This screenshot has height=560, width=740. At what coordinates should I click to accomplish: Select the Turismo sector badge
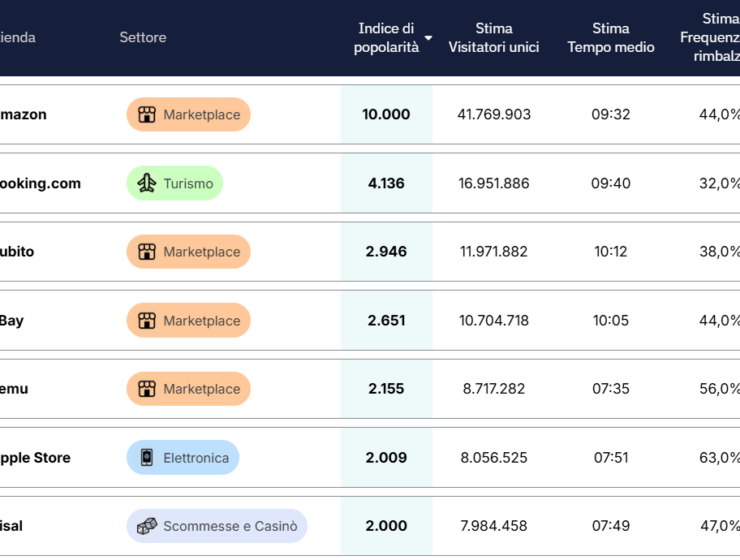coord(175,183)
